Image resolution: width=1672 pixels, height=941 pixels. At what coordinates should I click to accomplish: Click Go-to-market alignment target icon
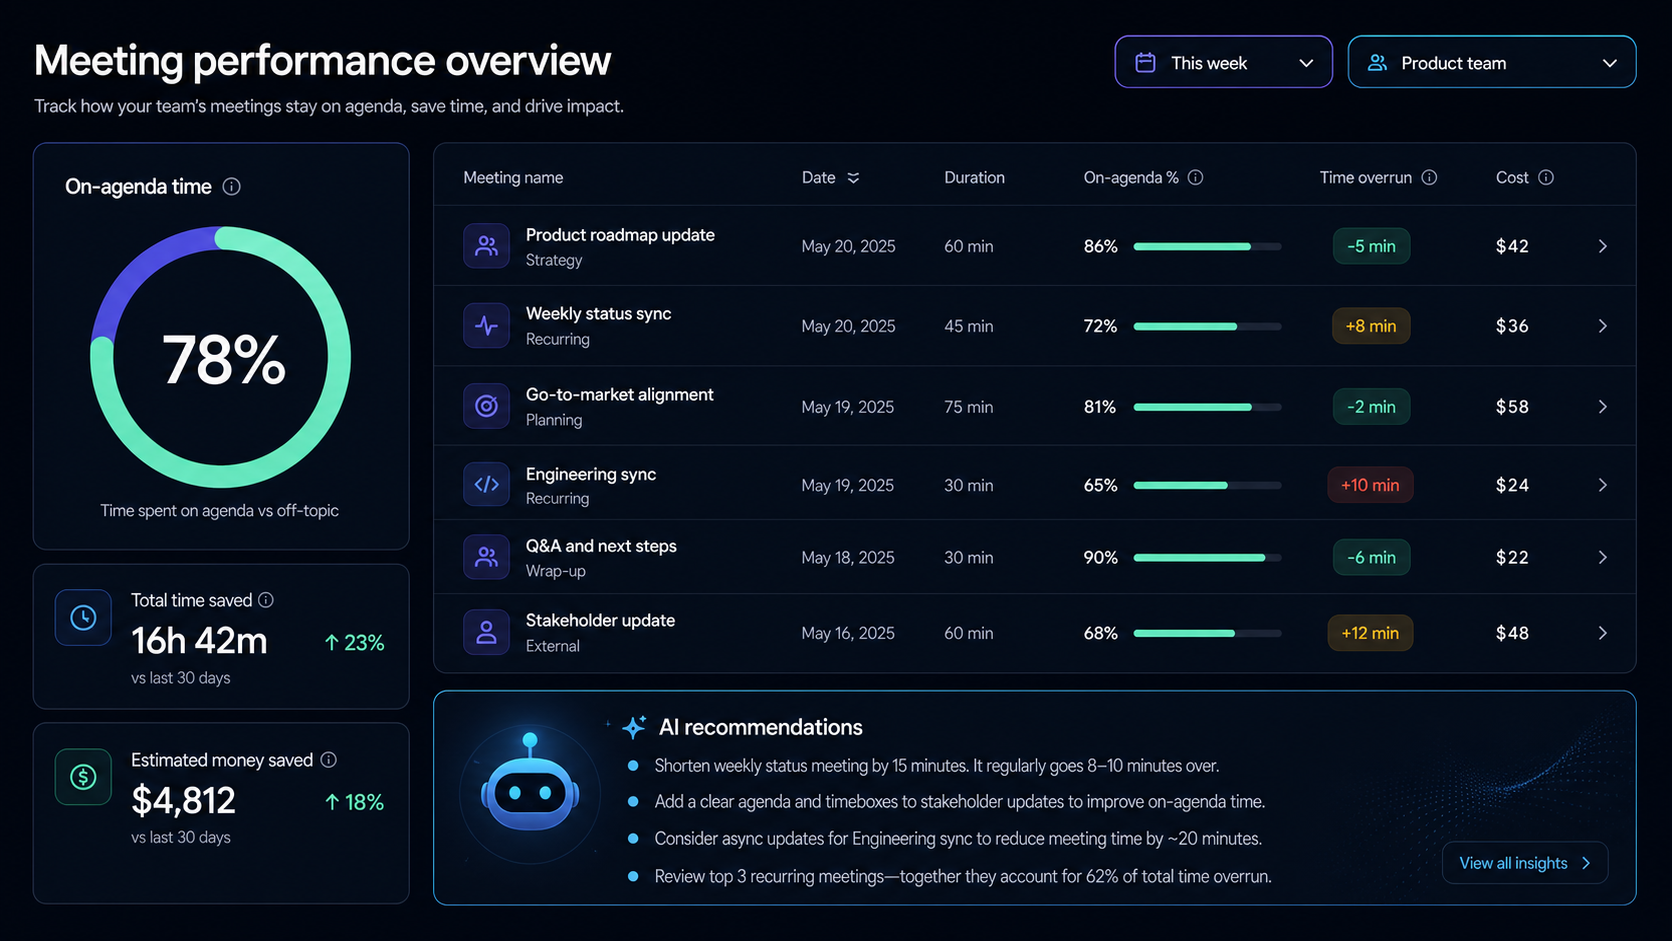point(486,406)
